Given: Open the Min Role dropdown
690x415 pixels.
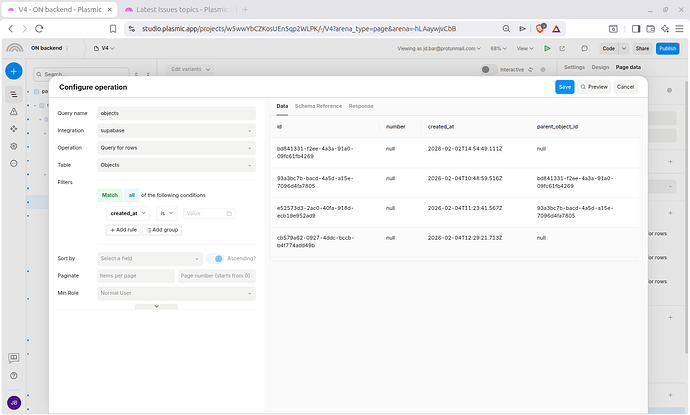Looking at the screenshot, I should (176, 293).
